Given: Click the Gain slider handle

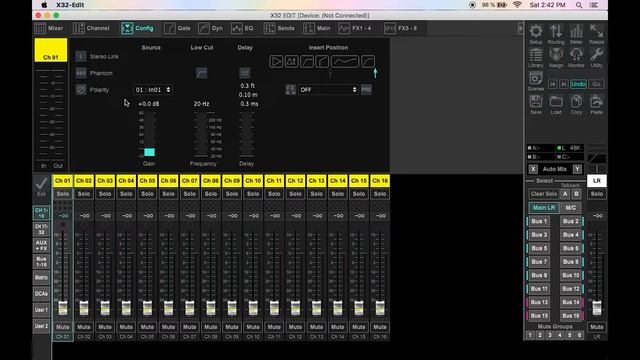Looking at the screenshot, I should 149,152.
